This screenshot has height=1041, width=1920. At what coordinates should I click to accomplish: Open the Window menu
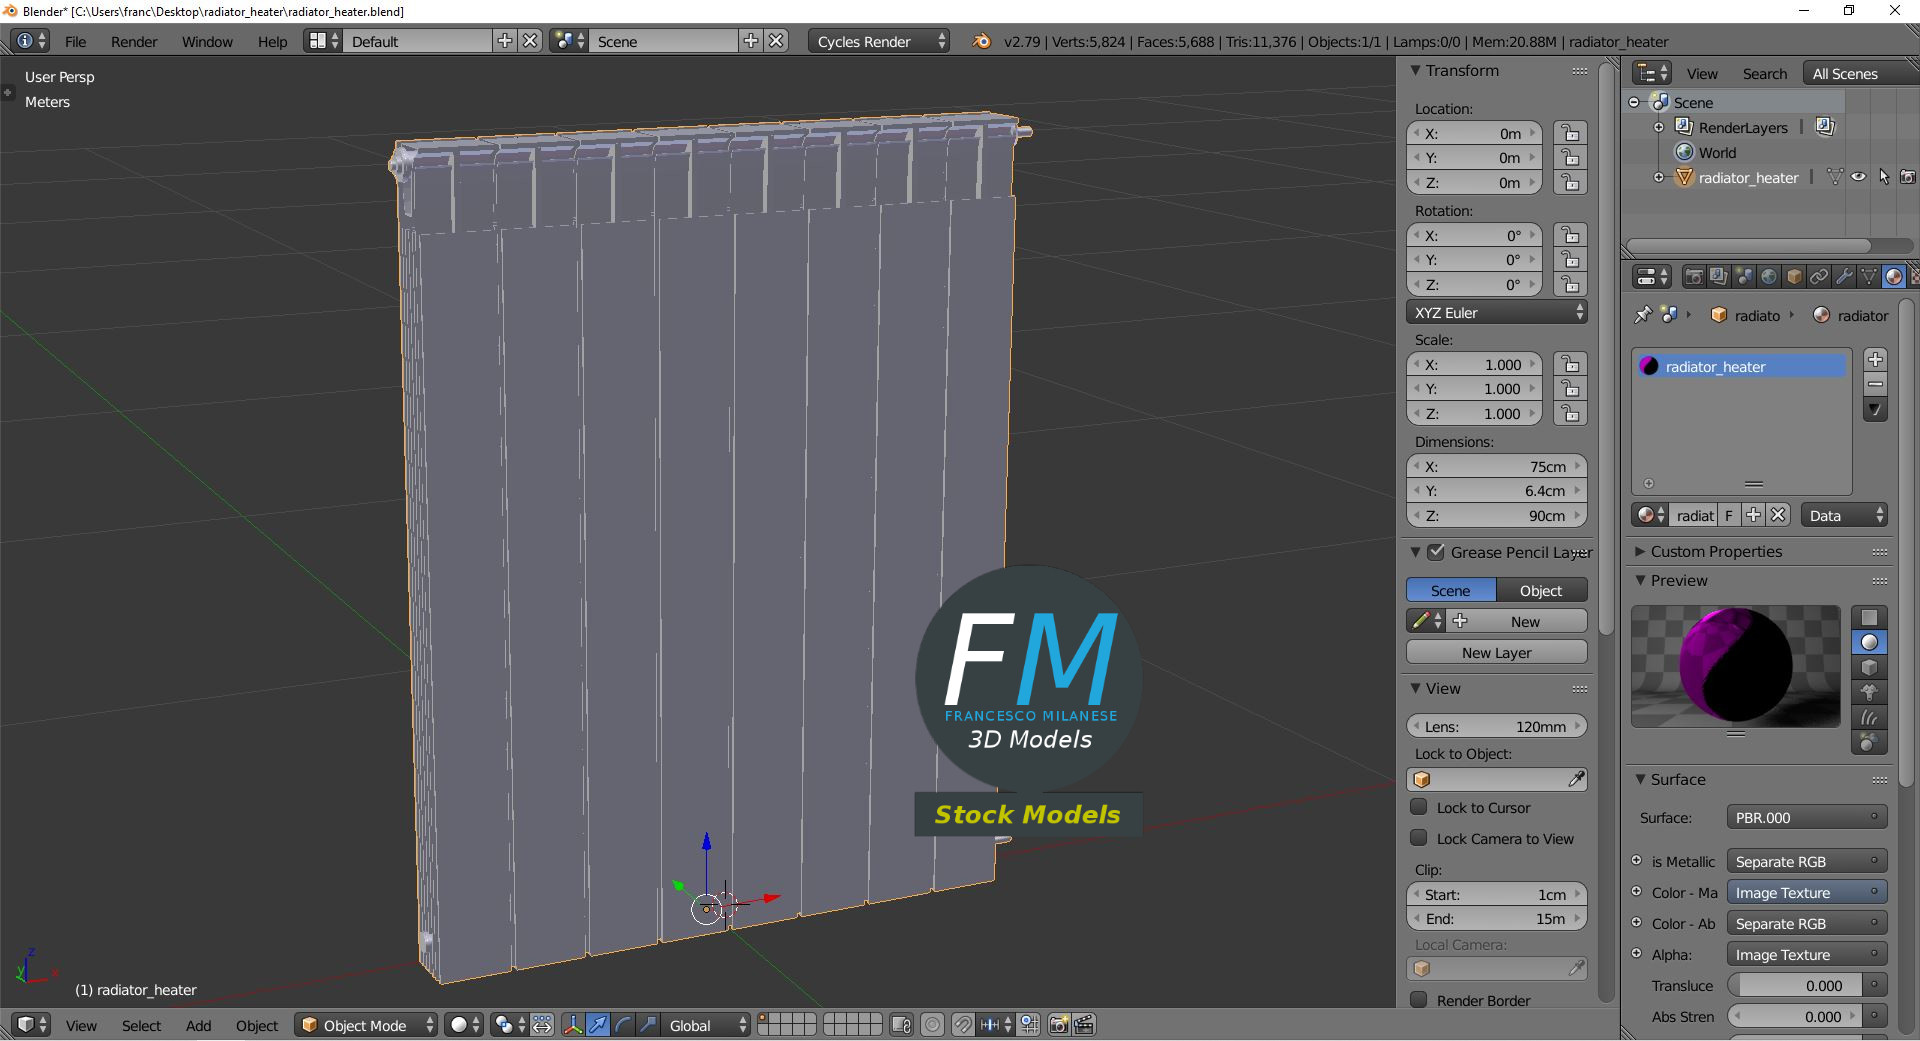pyautogui.click(x=207, y=41)
